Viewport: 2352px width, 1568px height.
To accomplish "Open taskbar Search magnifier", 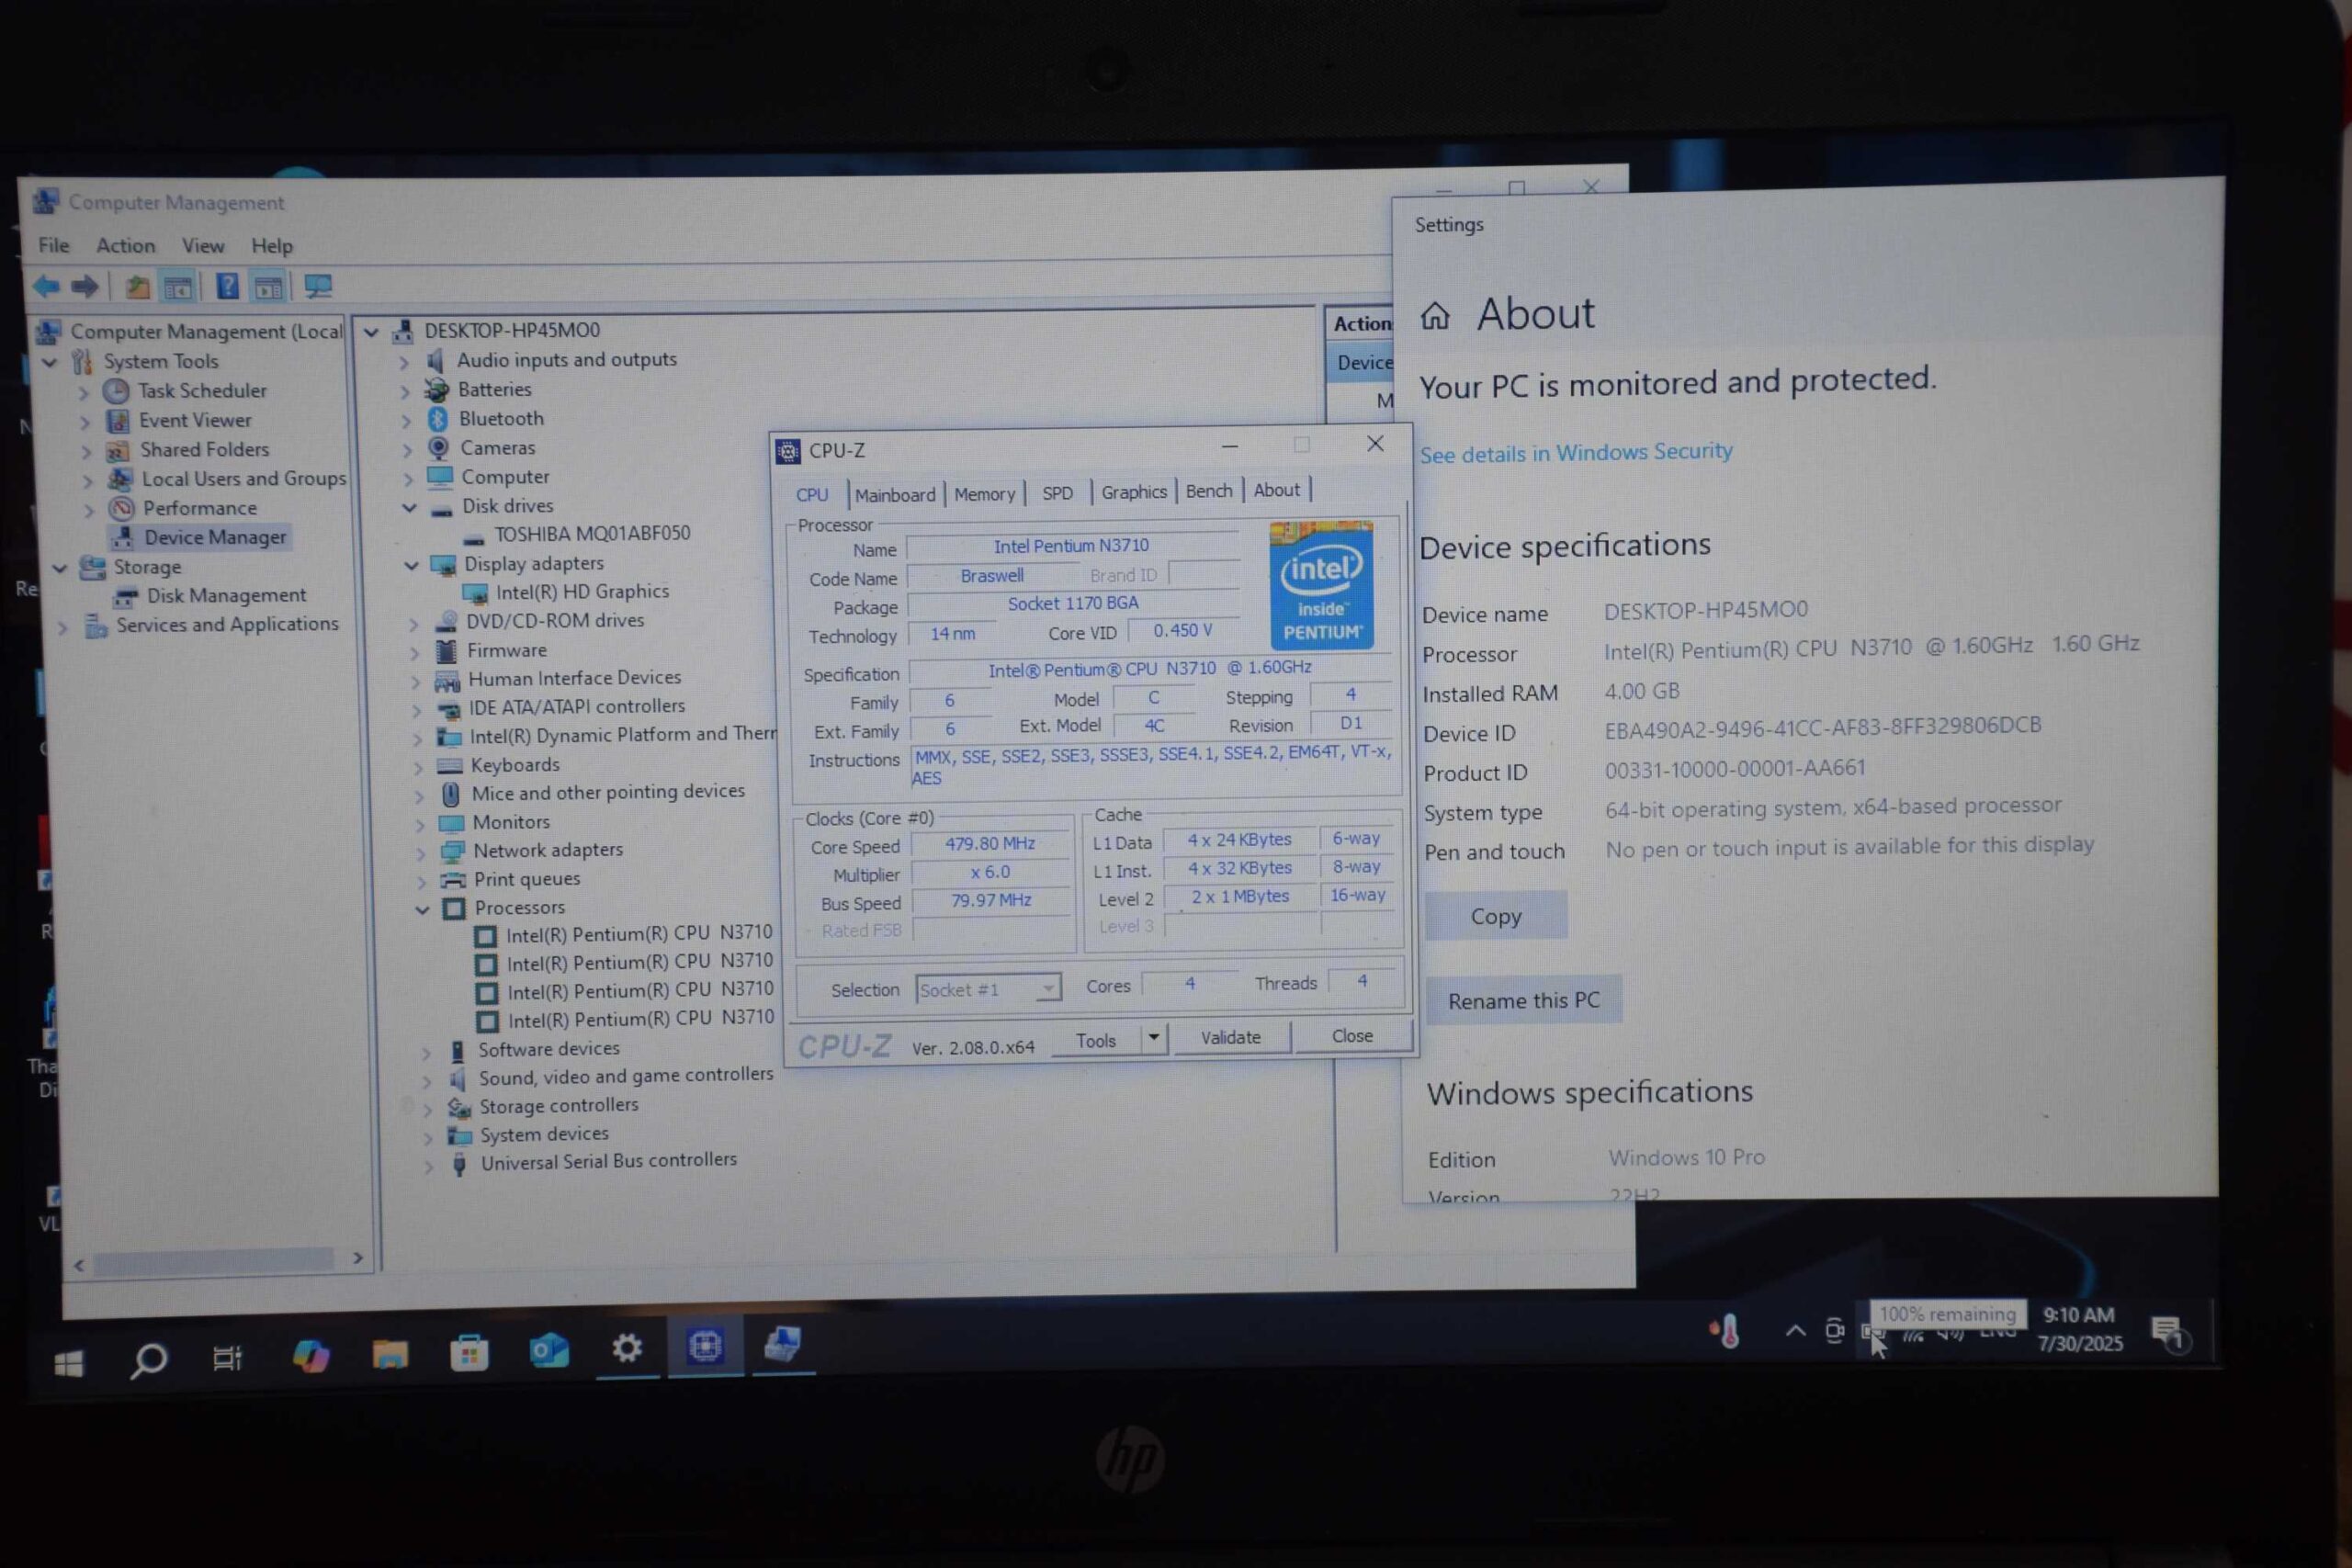I will pos(148,1360).
